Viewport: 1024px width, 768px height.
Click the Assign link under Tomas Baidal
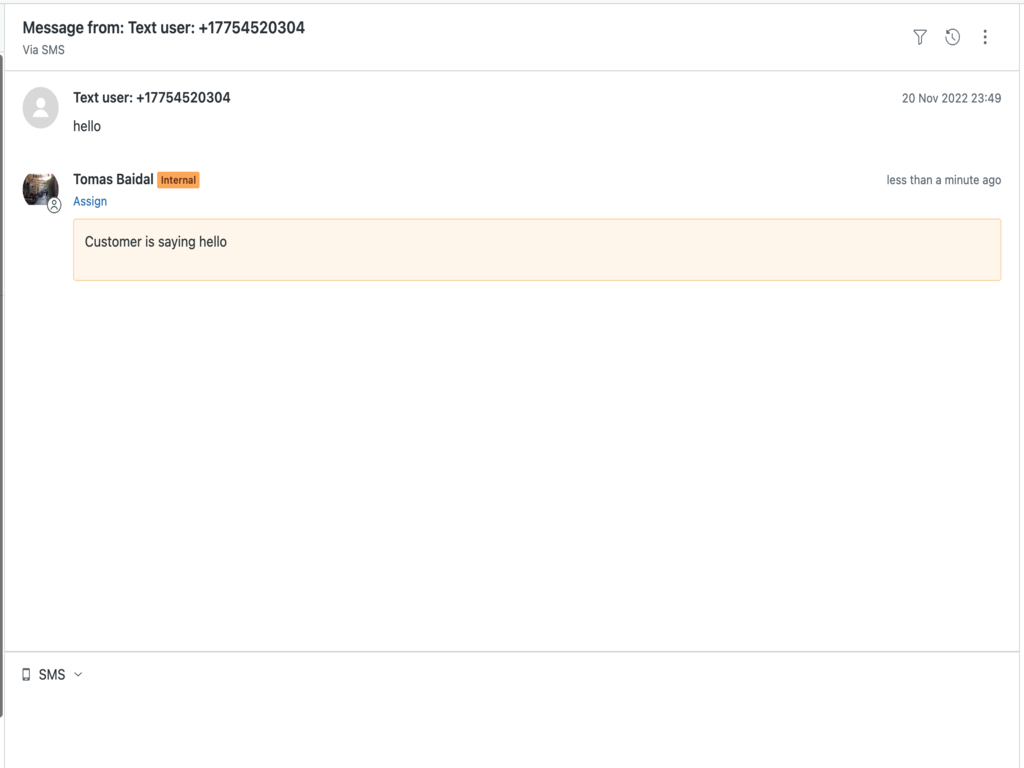coord(90,201)
